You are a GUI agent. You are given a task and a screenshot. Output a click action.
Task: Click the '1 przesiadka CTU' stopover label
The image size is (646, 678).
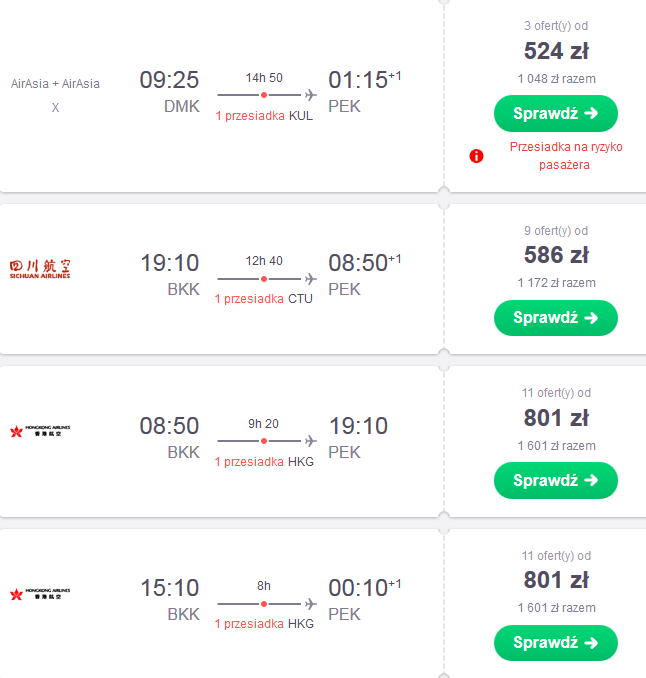click(264, 299)
